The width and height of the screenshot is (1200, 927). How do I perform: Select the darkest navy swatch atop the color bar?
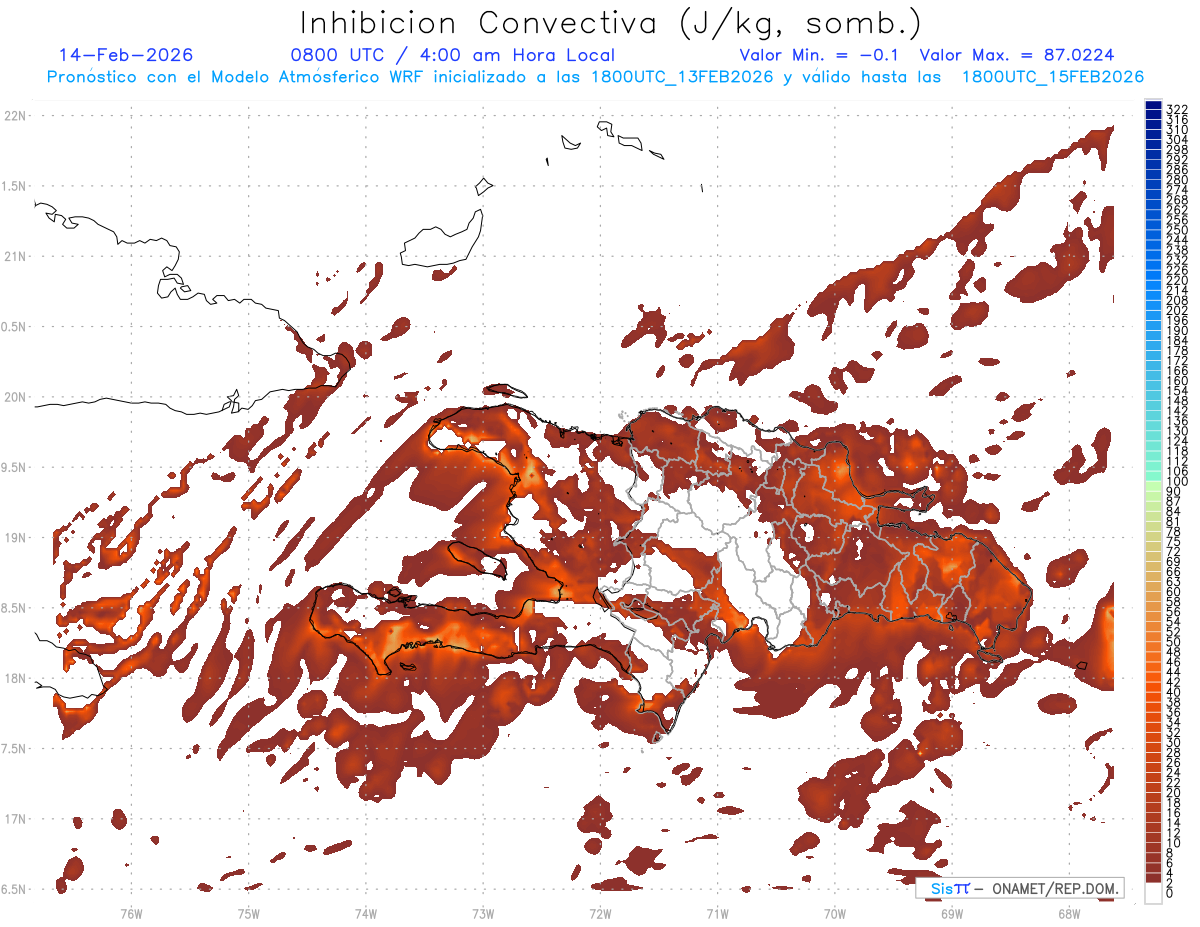click(x=1153, y=106)
